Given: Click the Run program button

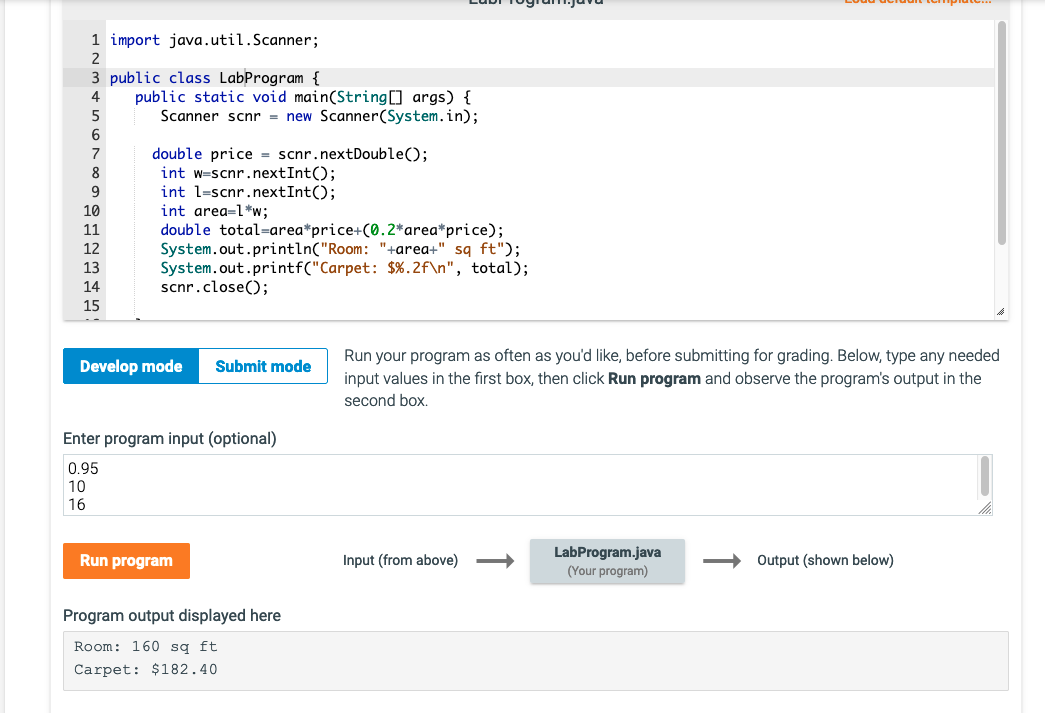Looking at the screenshot, I should (x=127, y=560).
